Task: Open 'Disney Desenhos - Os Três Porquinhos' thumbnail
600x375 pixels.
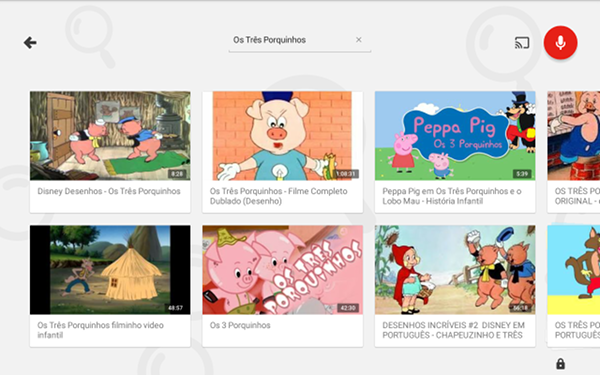Action: [x=110, y=135]
